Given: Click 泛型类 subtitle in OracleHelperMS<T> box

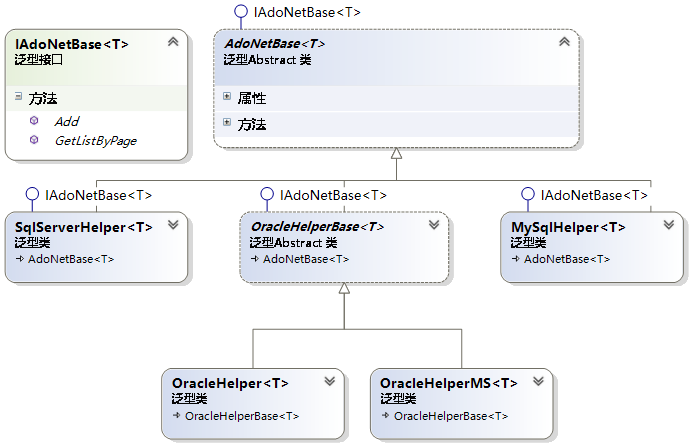Looking at the screenshot, I should coord(398,399).
